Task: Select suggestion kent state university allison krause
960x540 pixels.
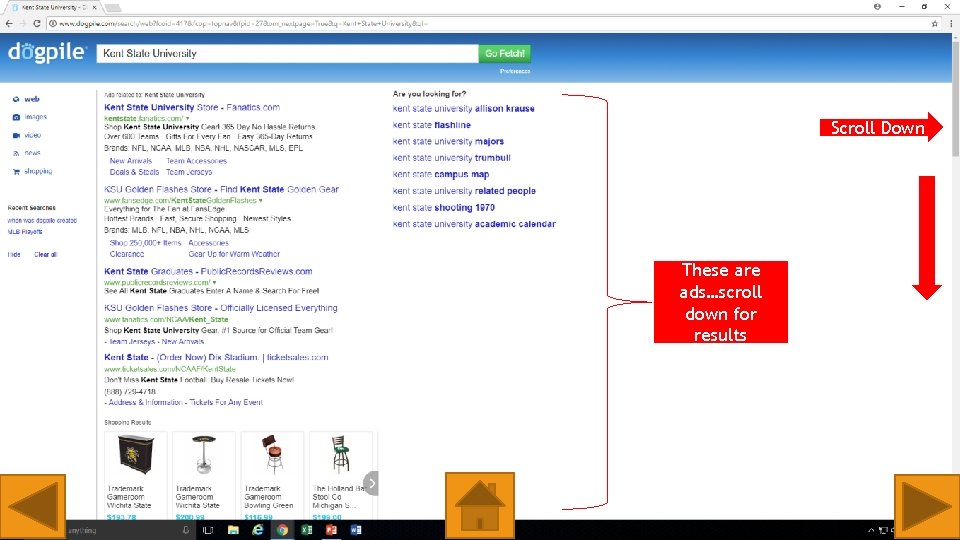Action: [463, 108]
